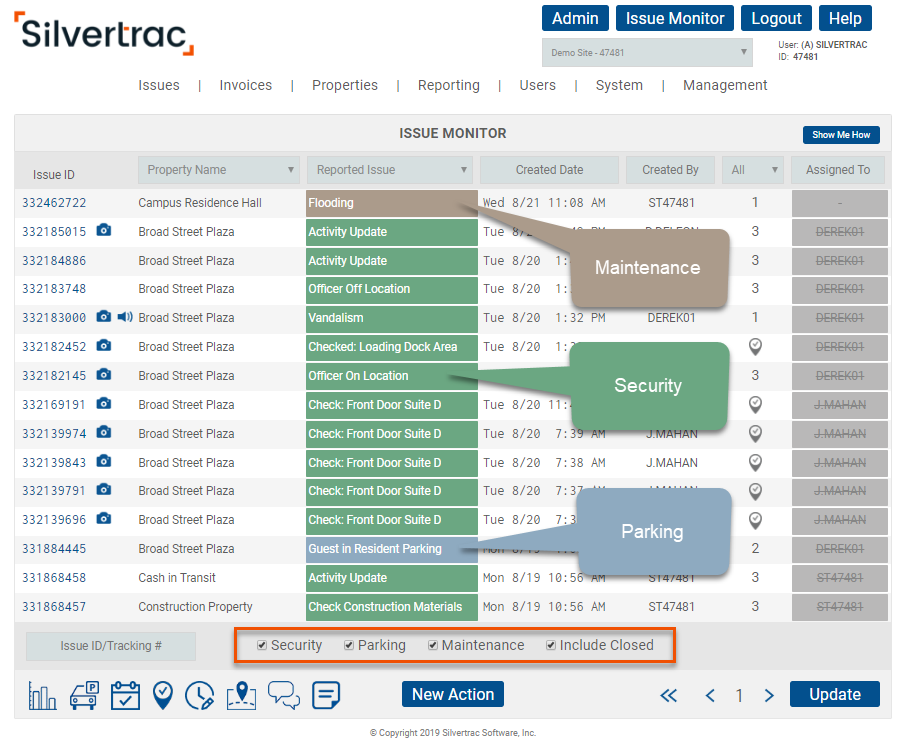Viewport: 907px width, 747px height.
Task: Play audio attachment for issue 332183000
Action: click(x=125, y=317)
